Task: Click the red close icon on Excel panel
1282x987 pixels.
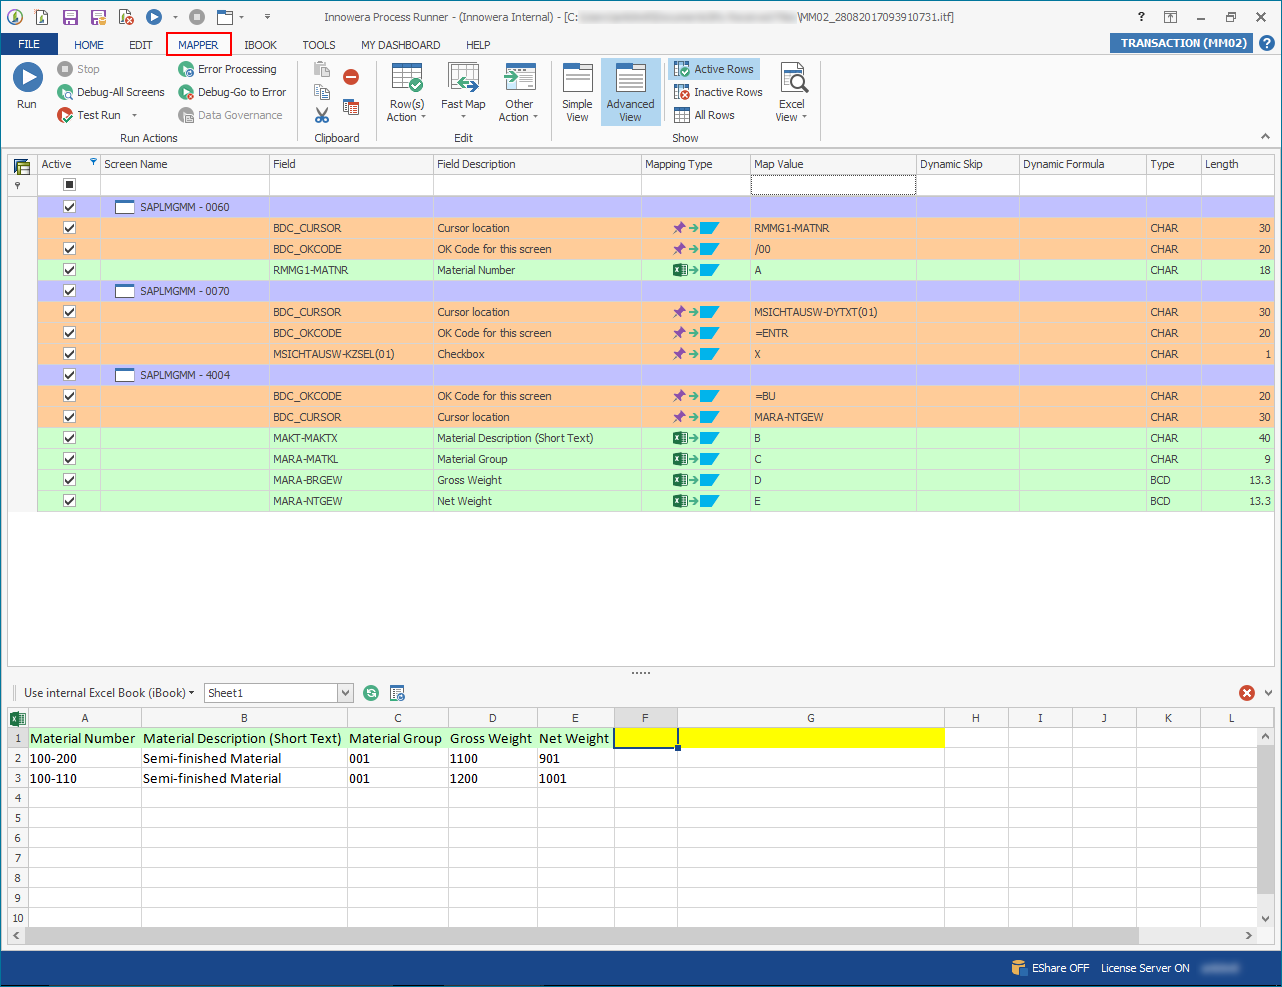Action: tap(1246, 693)
